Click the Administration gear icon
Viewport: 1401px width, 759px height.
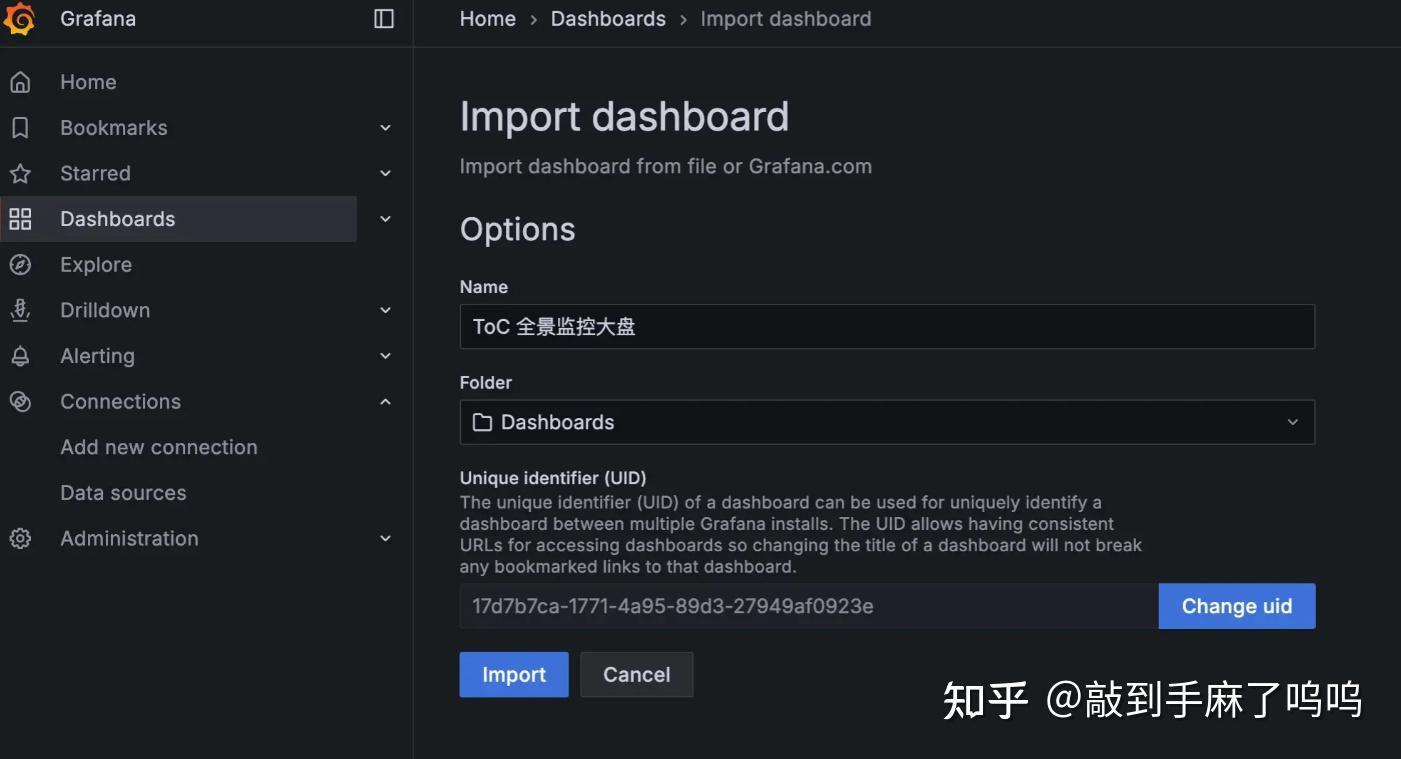click(20, 538)
